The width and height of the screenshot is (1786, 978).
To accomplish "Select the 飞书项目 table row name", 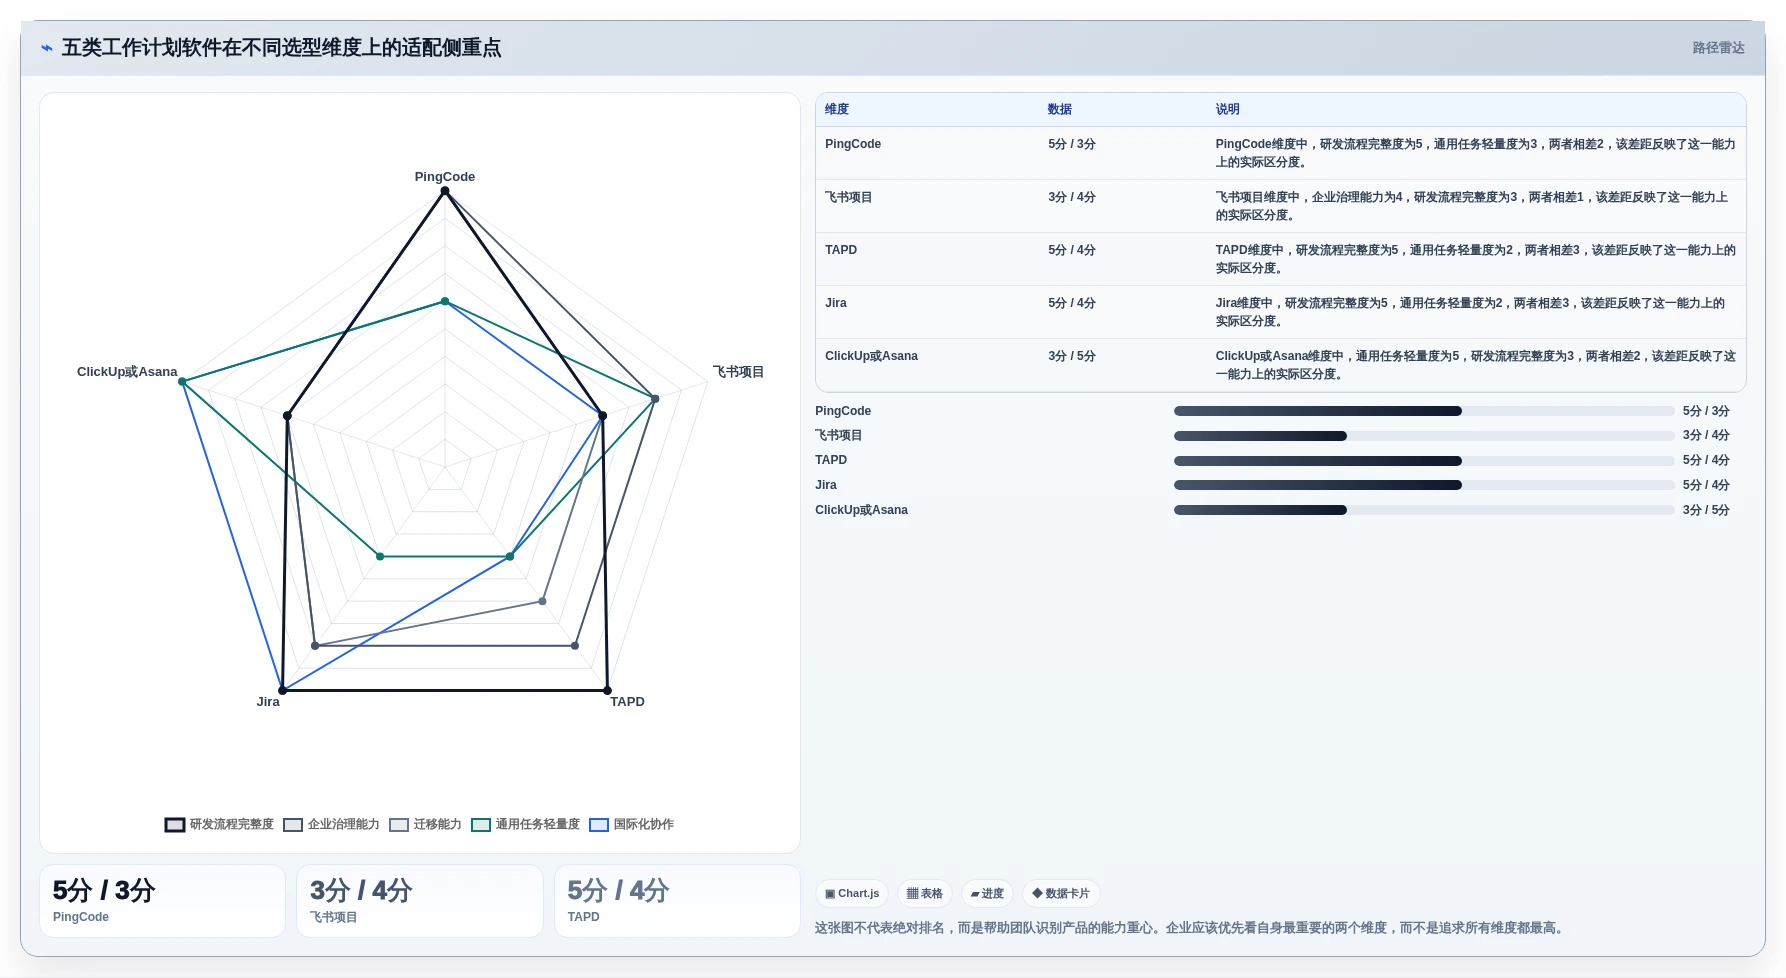I will coord(848,197).
